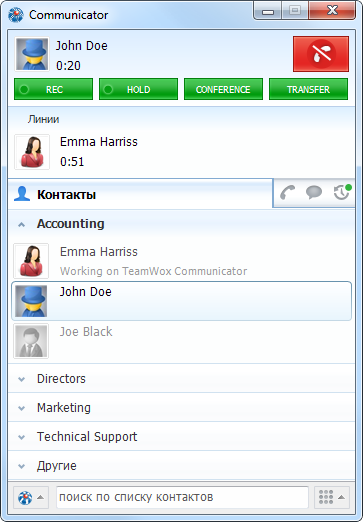
Task: Open the dial pad dropdown
Action: [x=332, y=497]
